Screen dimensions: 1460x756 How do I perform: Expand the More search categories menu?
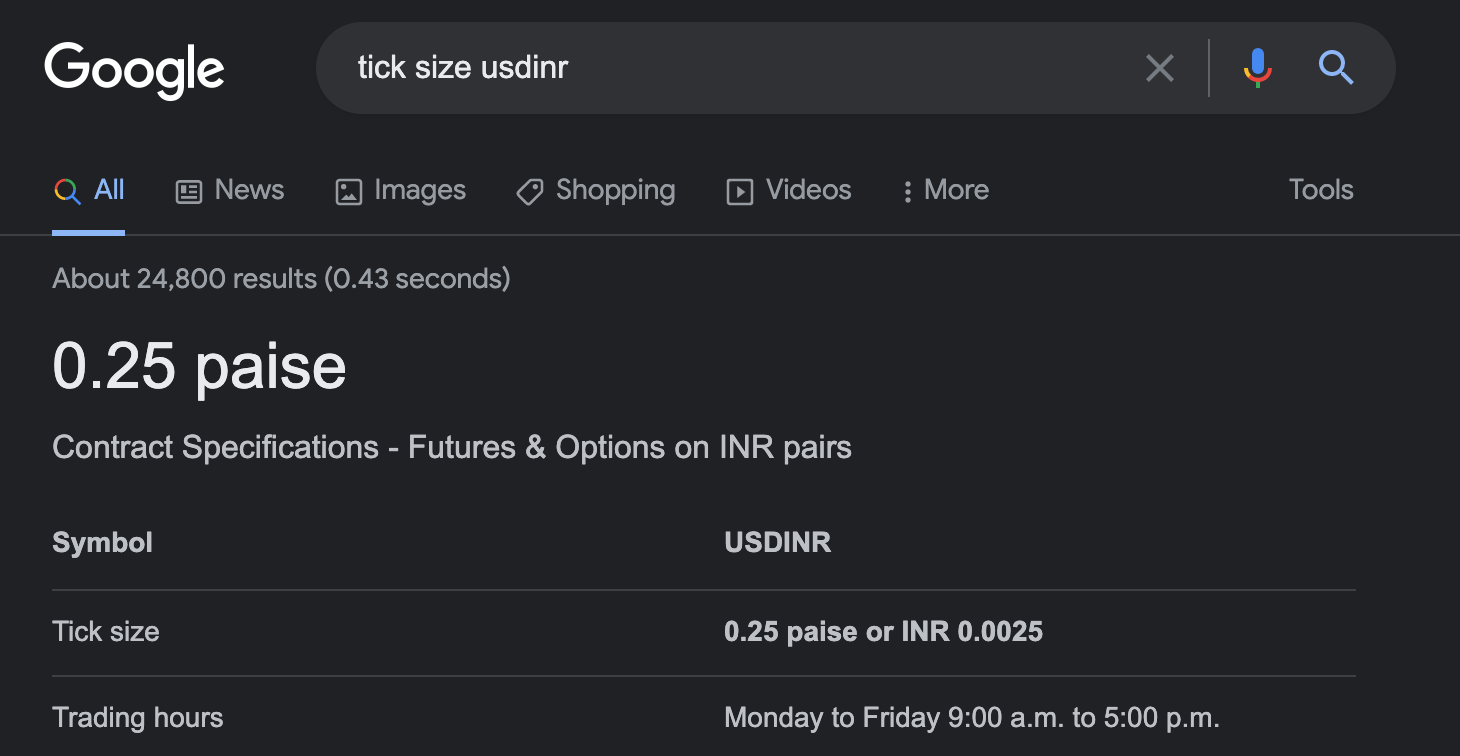[x=946, y=190]
